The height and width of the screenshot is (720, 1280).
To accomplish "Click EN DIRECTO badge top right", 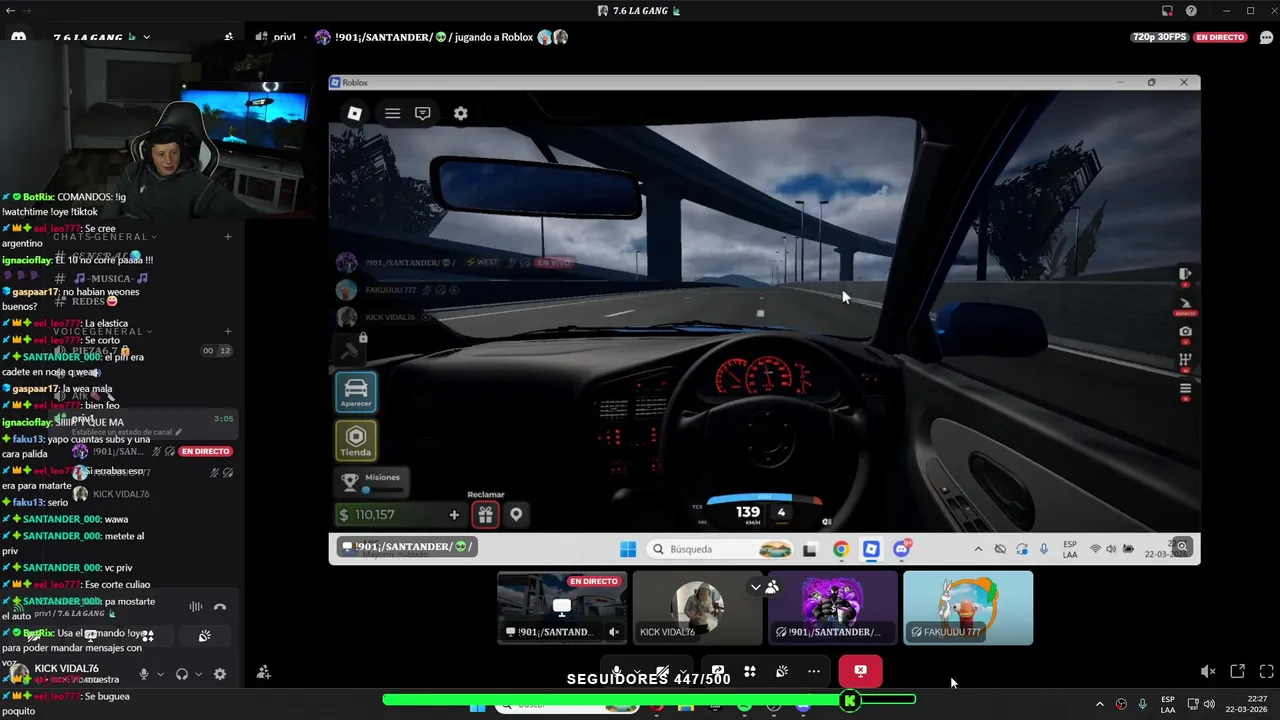I will click(1220, 37).
